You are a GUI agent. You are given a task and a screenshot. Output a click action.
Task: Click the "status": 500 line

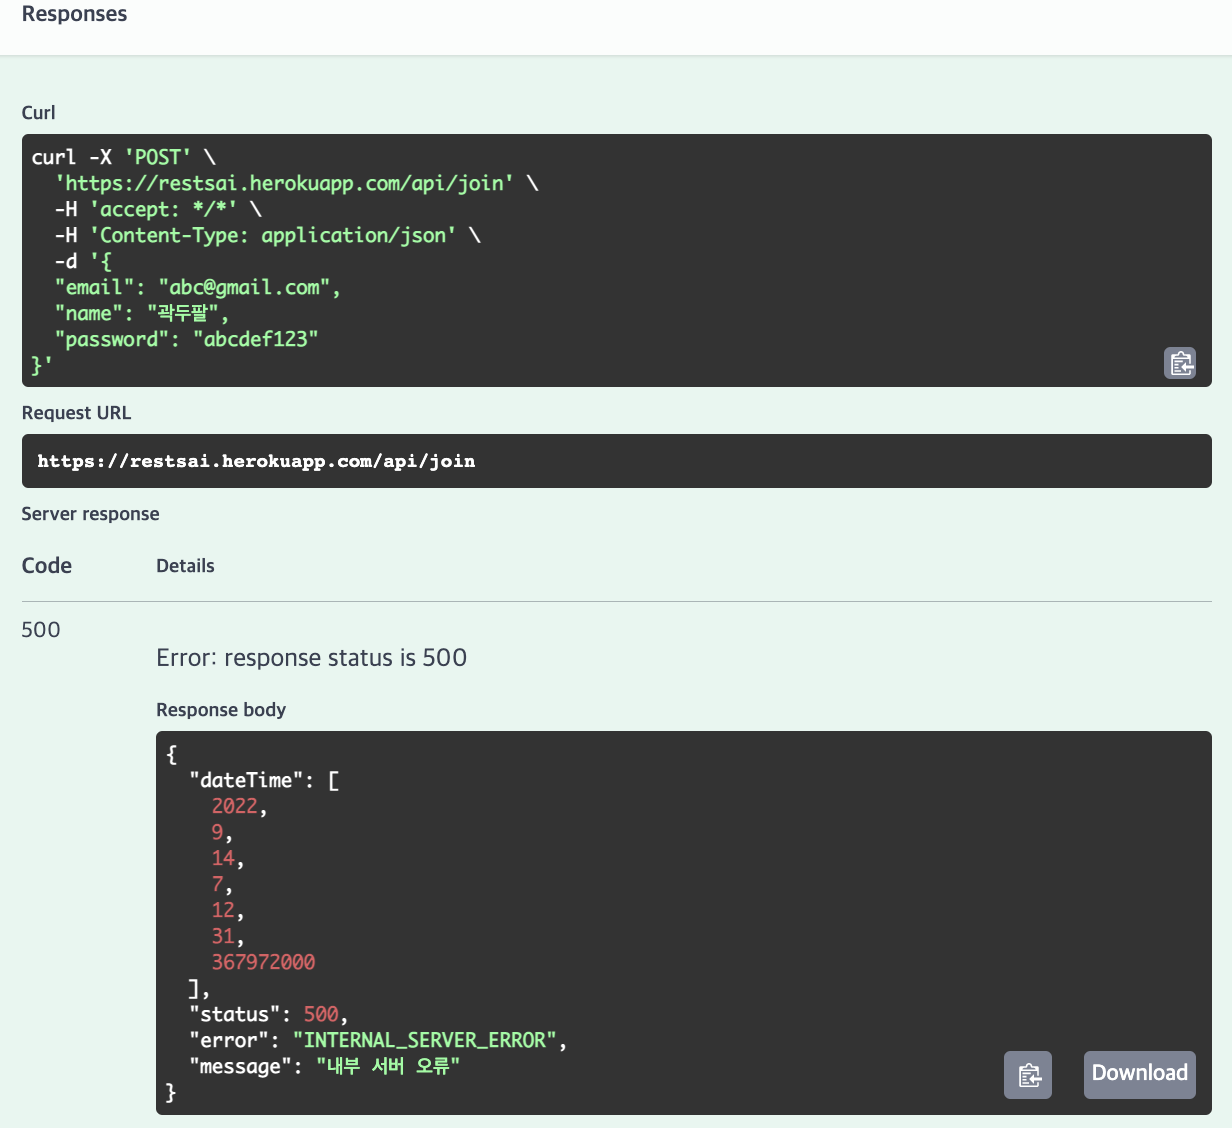click(268, 1014)
